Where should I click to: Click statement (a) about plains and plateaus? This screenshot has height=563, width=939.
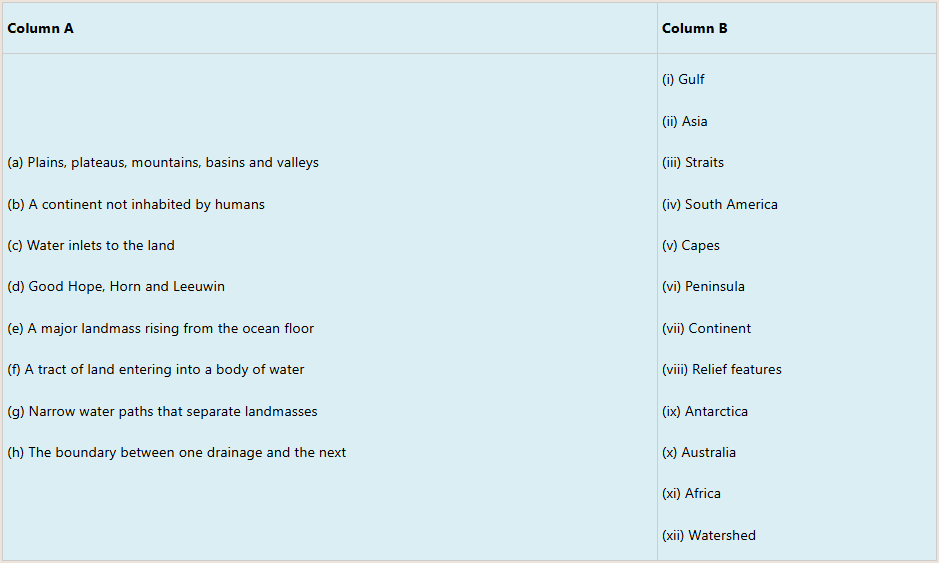coord(163,162)
